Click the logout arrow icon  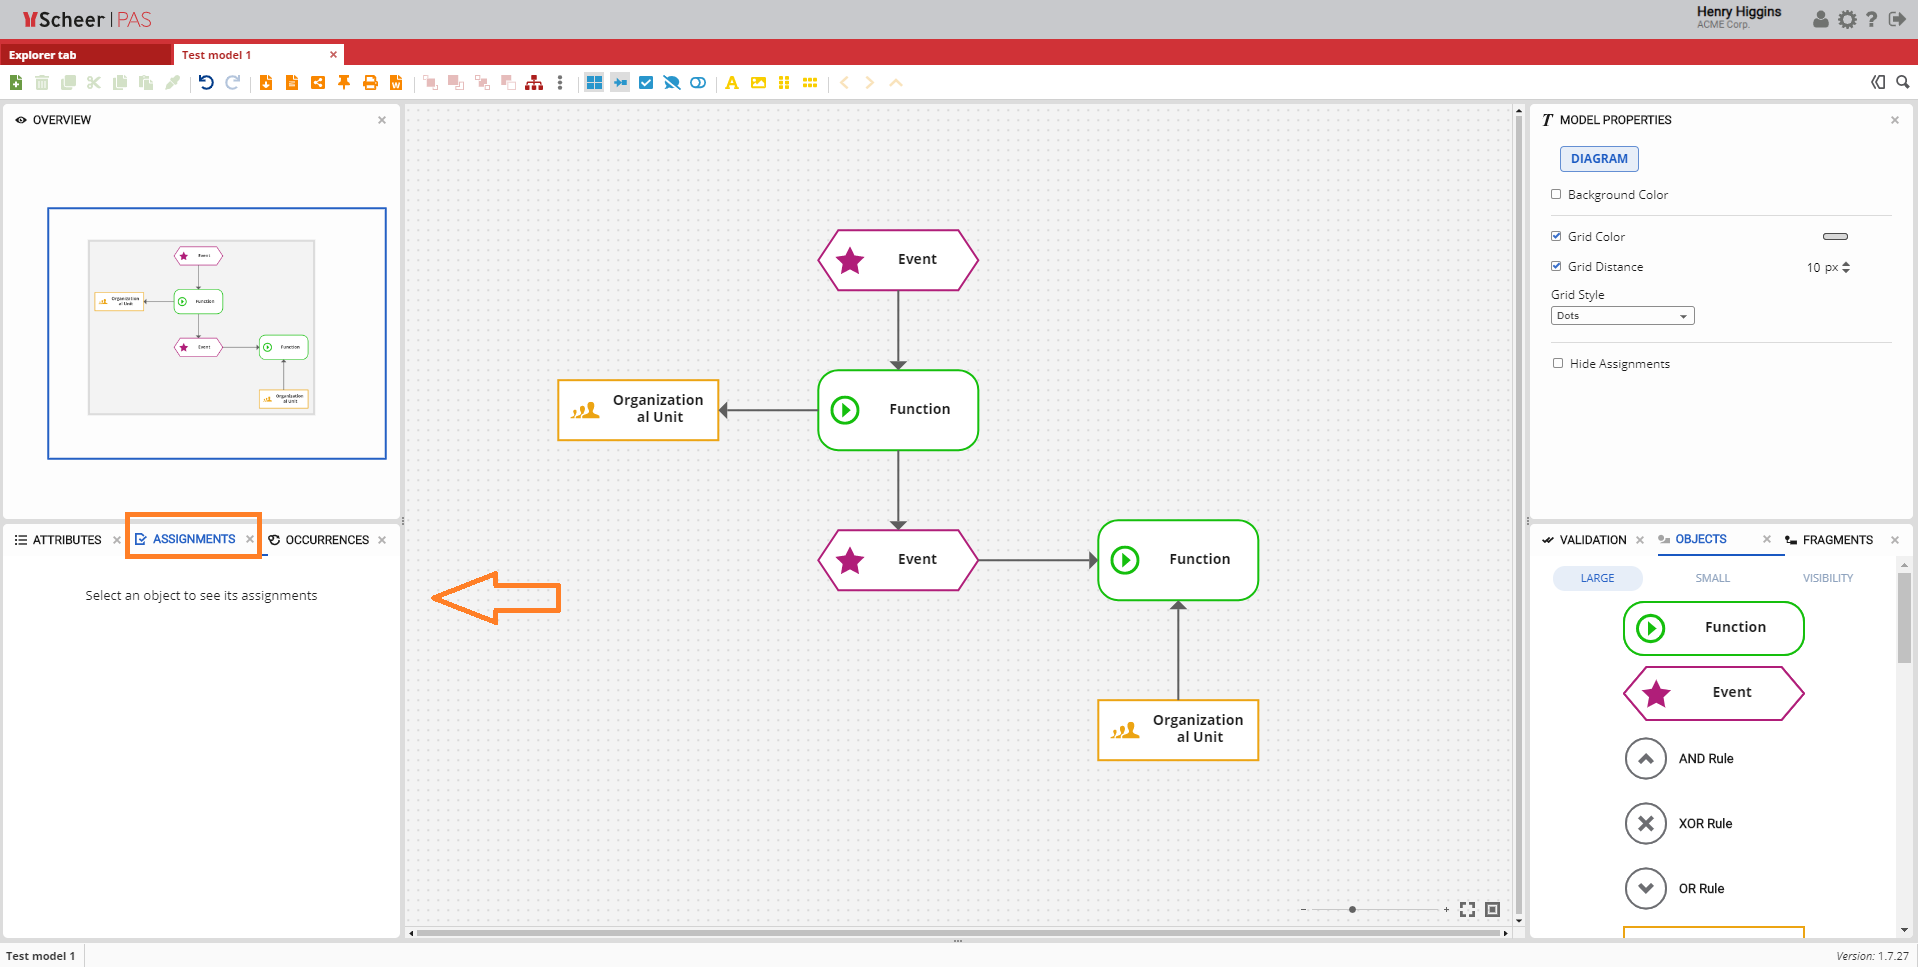pos(1896,20)
